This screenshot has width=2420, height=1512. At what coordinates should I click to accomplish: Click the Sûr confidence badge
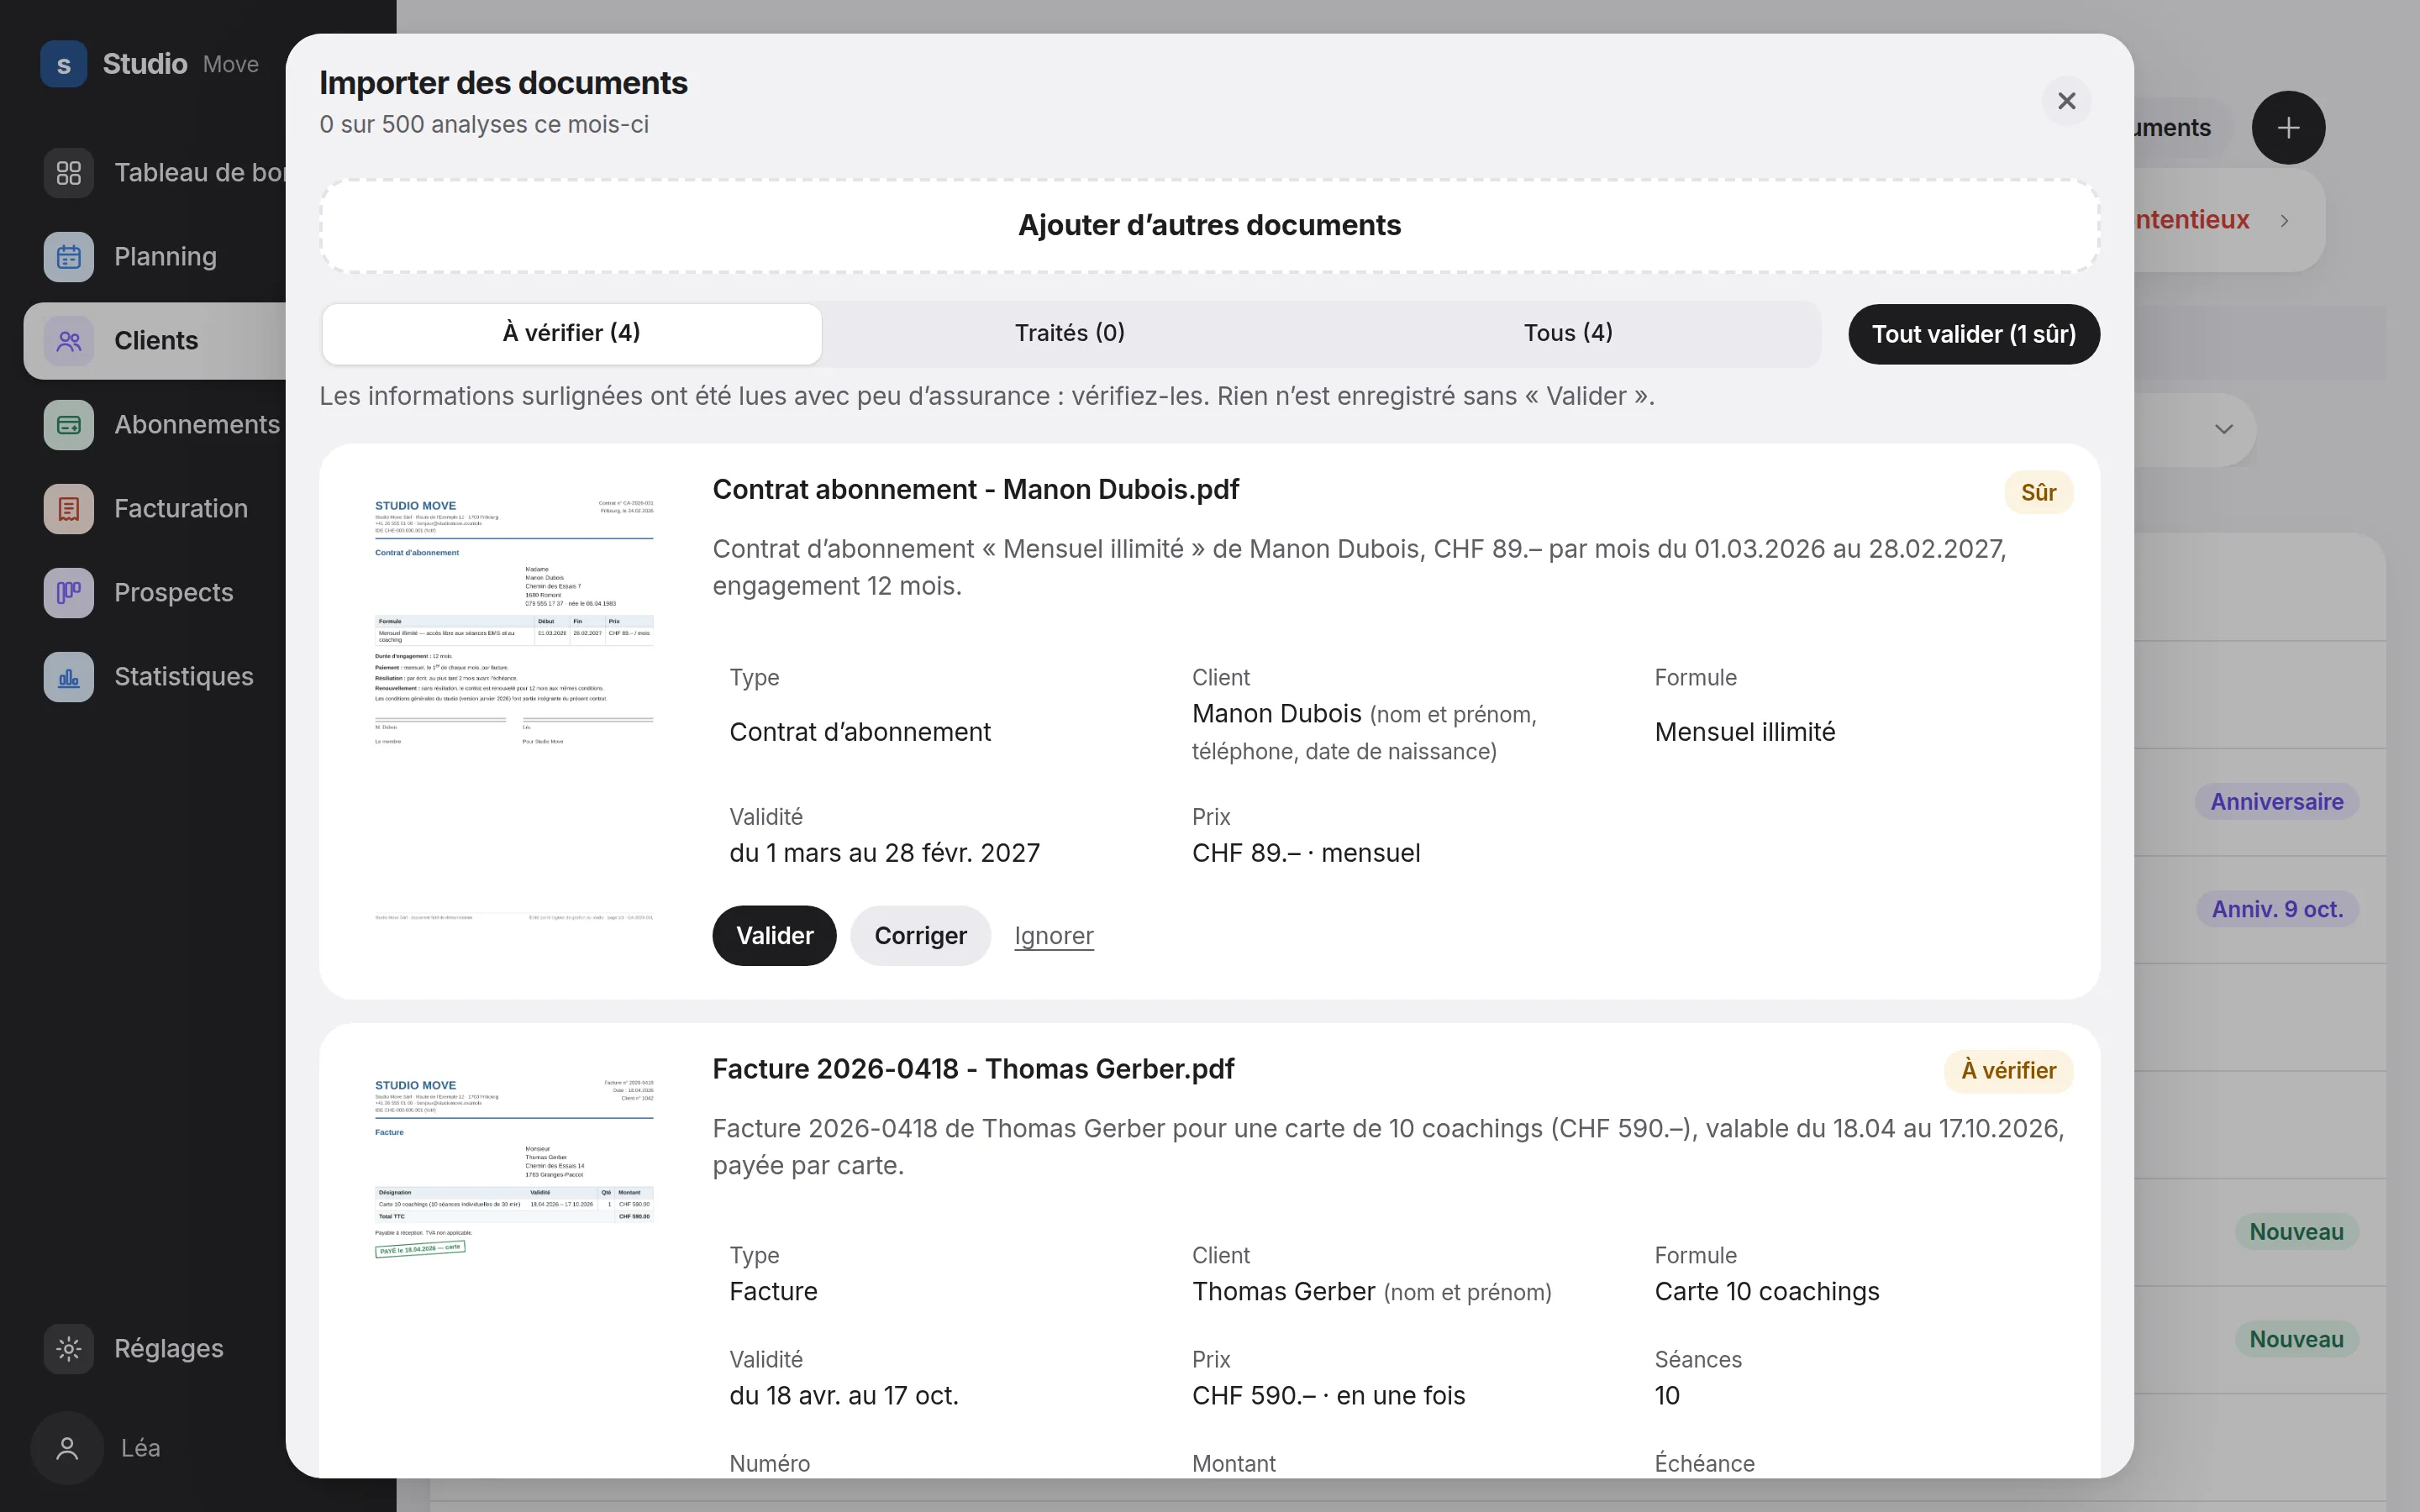click(x=2038, y=492)
